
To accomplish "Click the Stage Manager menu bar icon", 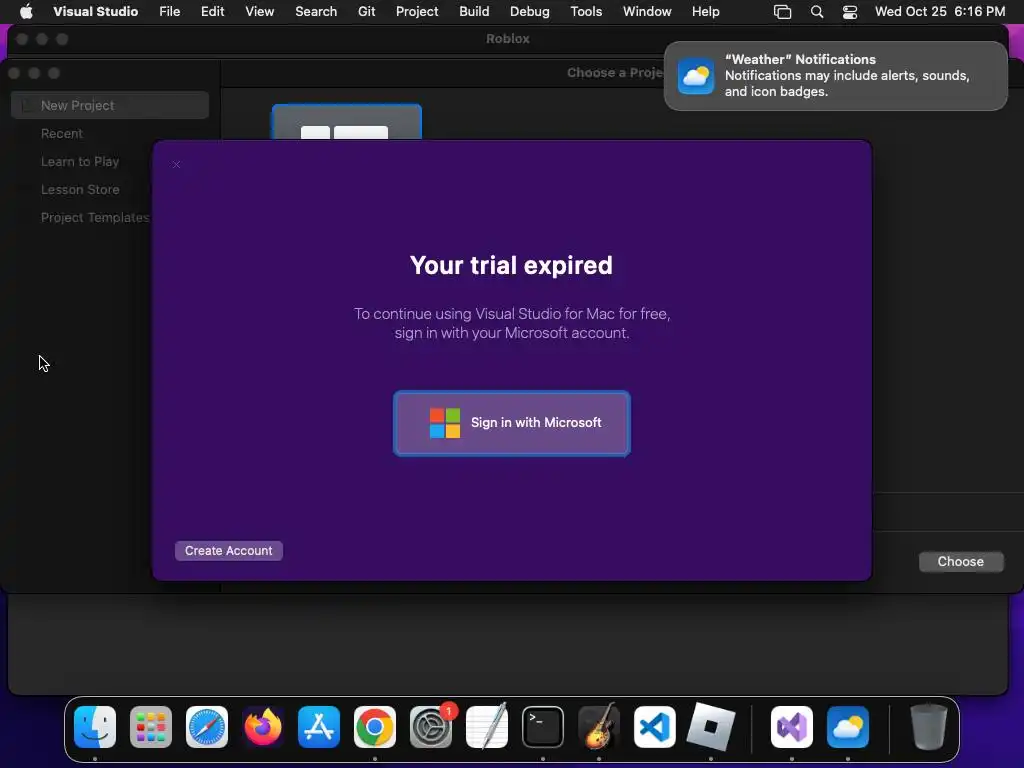I will pos(782,12).
